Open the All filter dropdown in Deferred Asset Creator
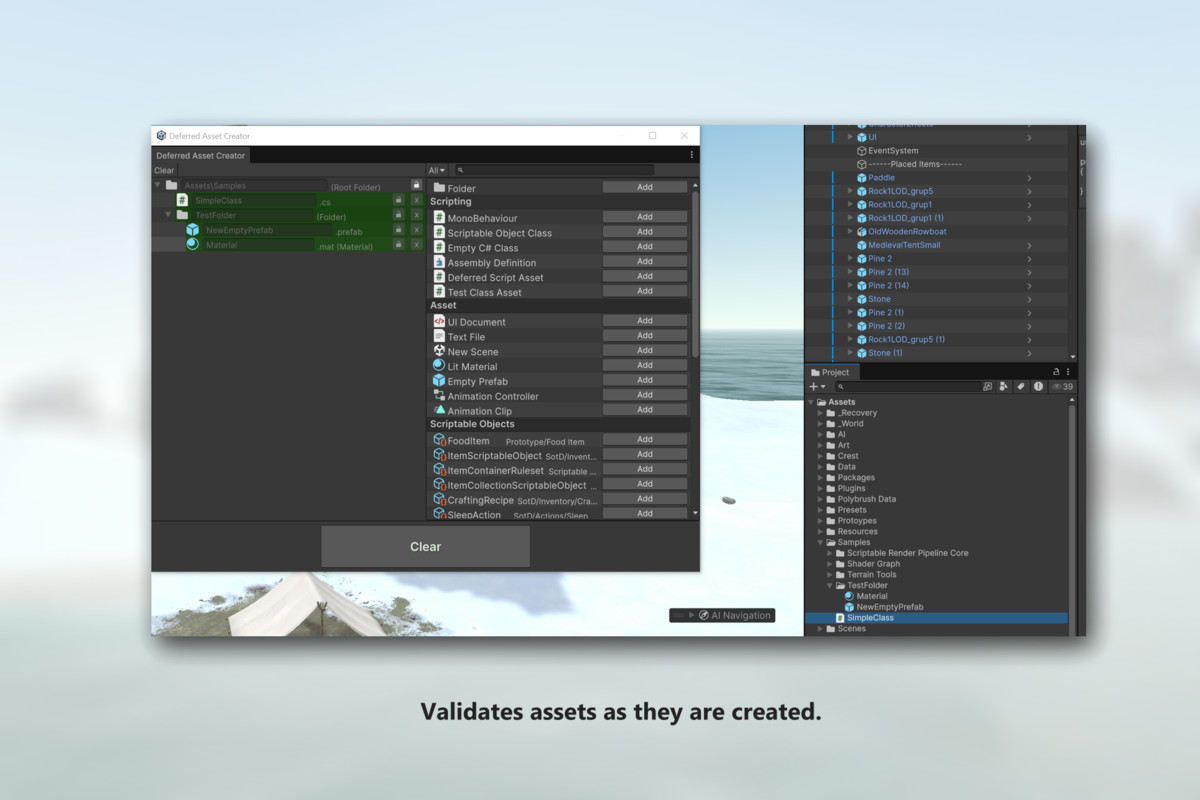Image resolution: width=1200 pixels, height=800 pixels. tap(436, 169)
